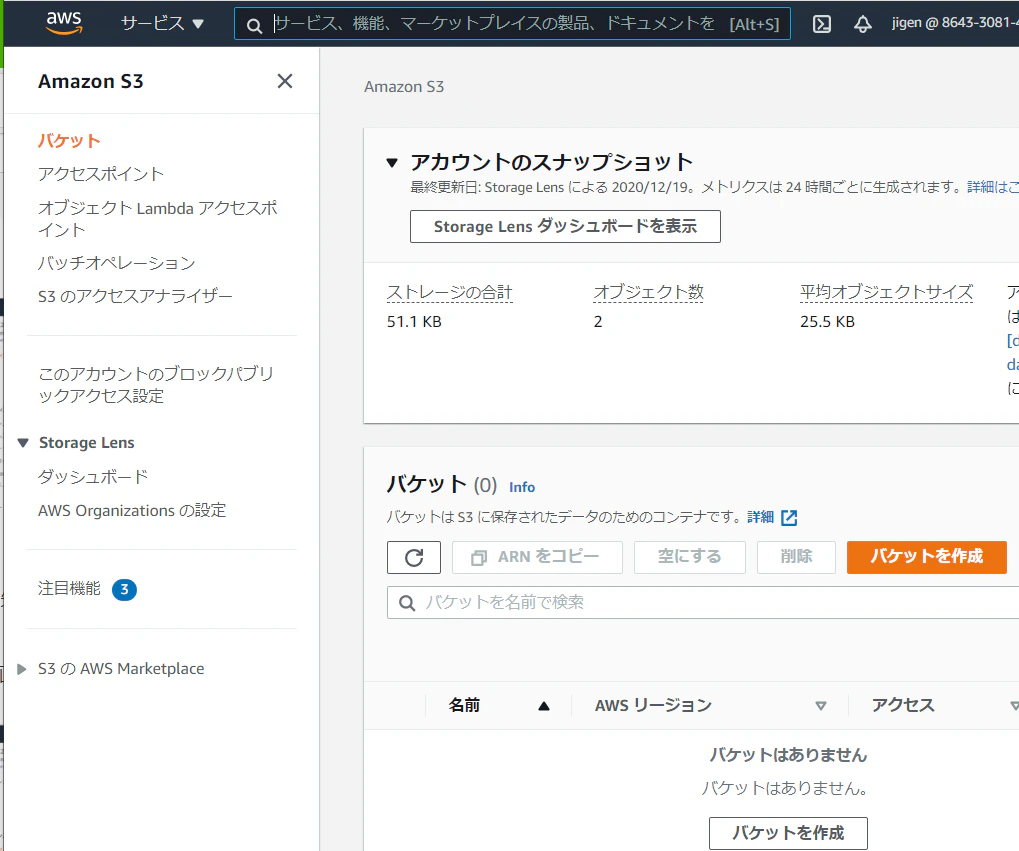
Task: Click the ARN をコピー button
Action: pyautogui.click(x=537, y=557)
